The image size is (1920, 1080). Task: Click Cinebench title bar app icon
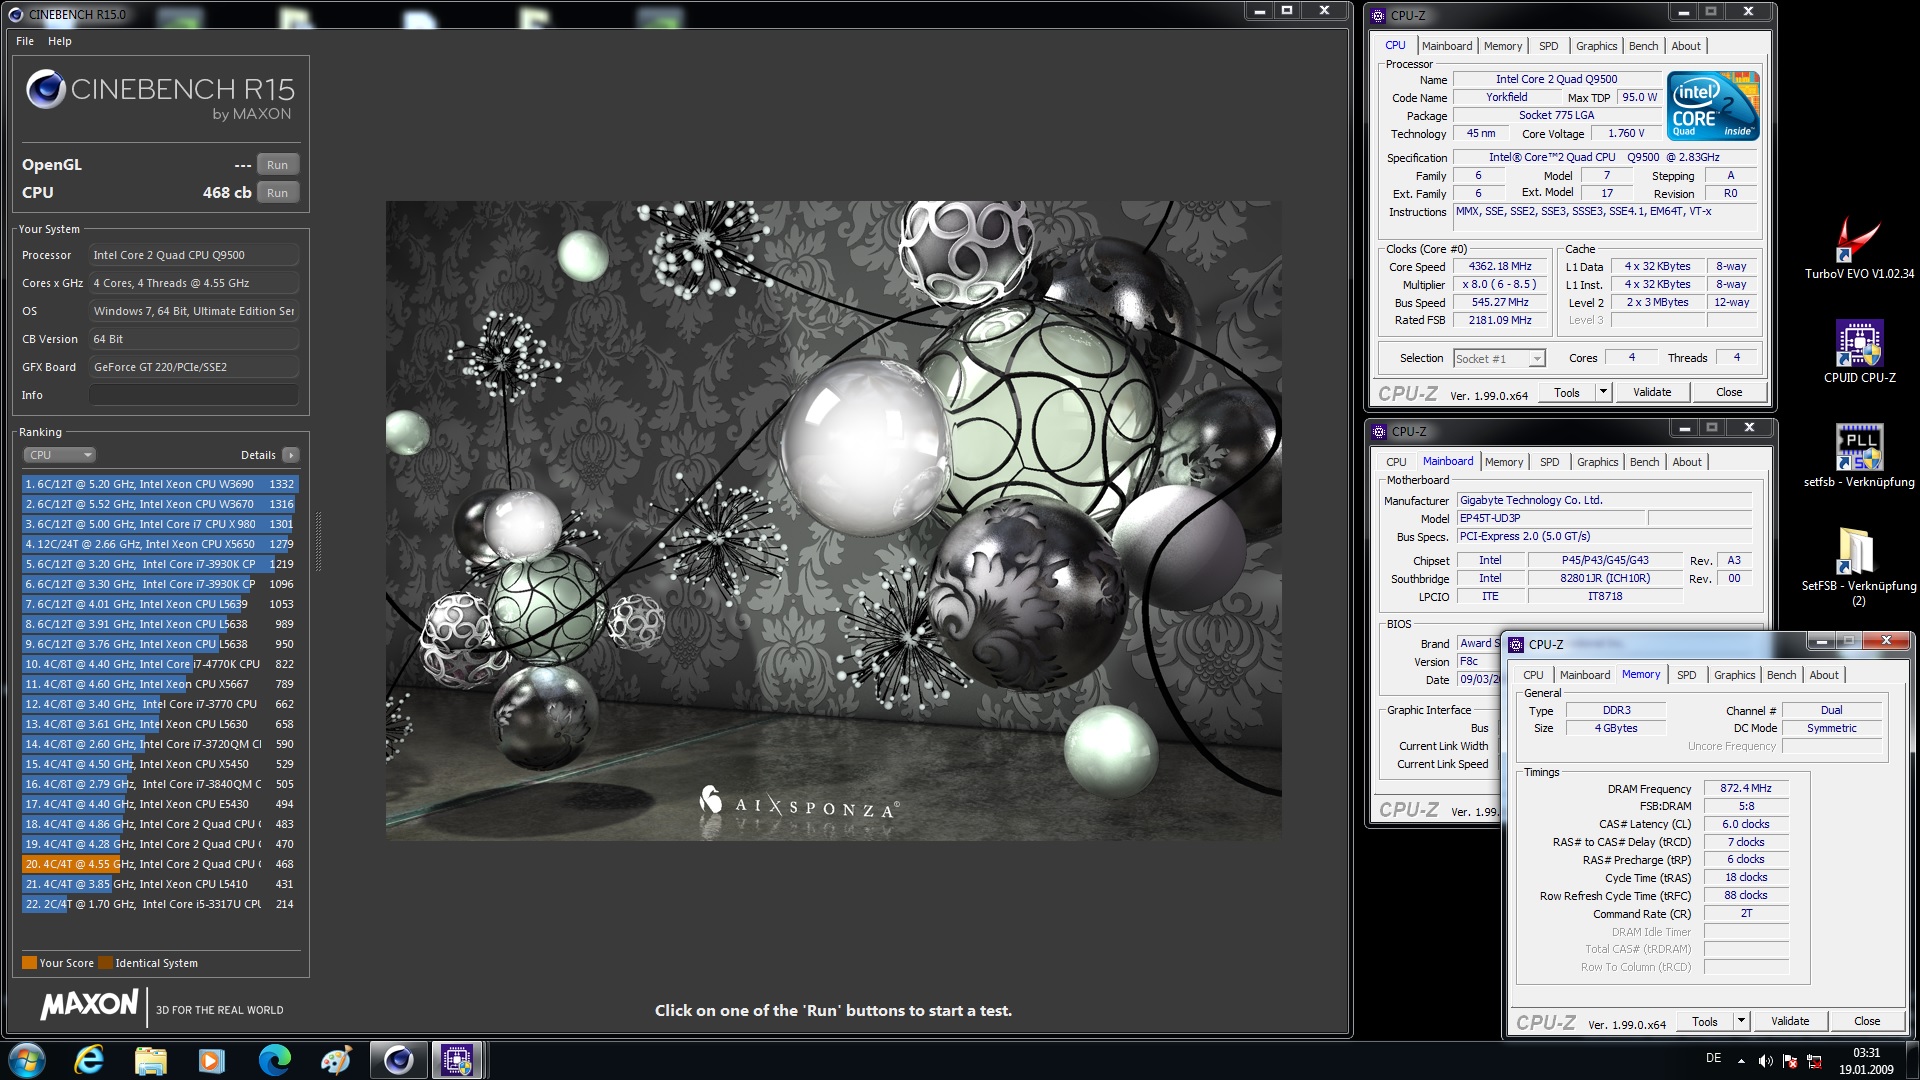(16, 14)
